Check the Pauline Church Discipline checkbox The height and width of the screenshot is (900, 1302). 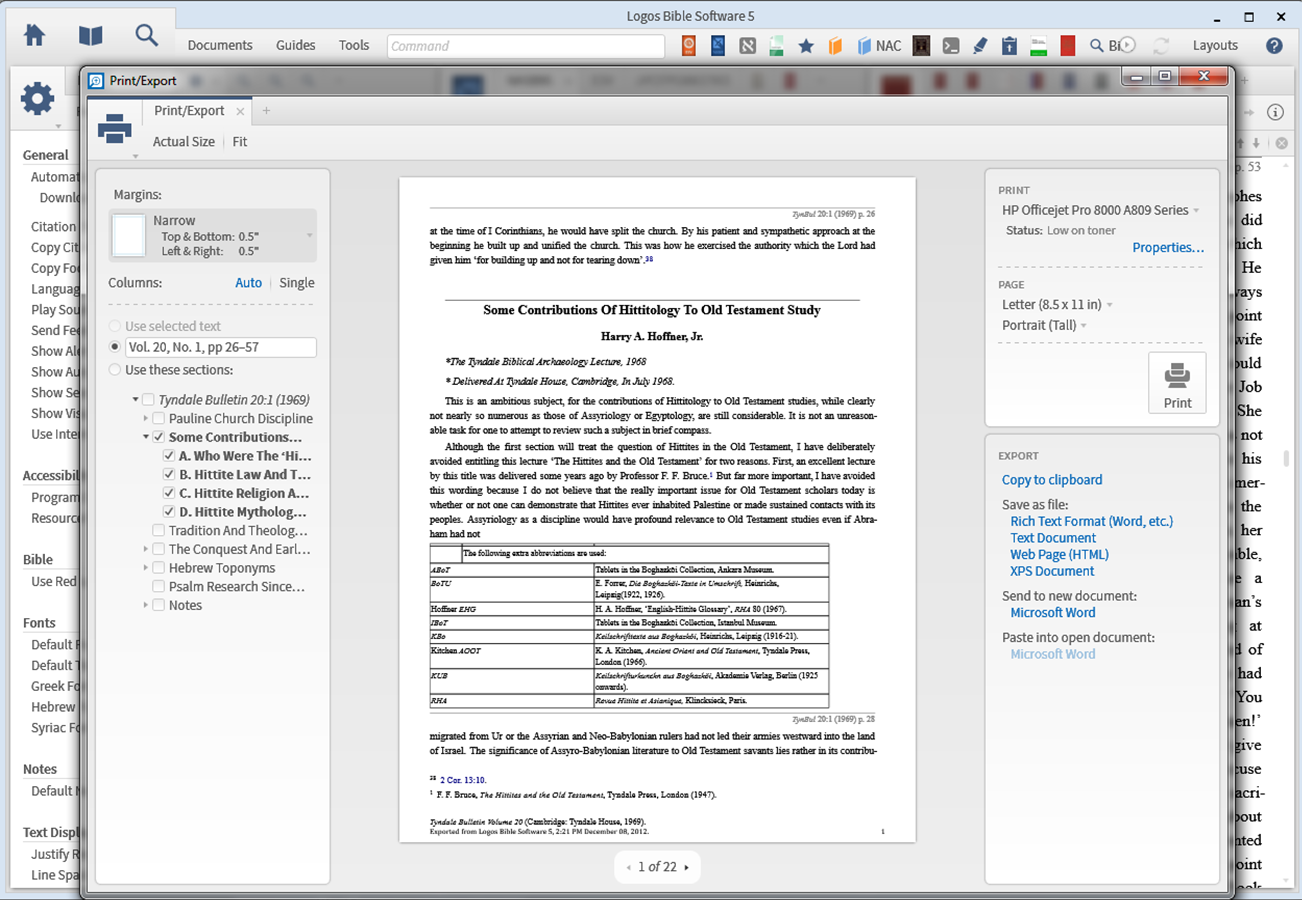click(x=159, y=418)
